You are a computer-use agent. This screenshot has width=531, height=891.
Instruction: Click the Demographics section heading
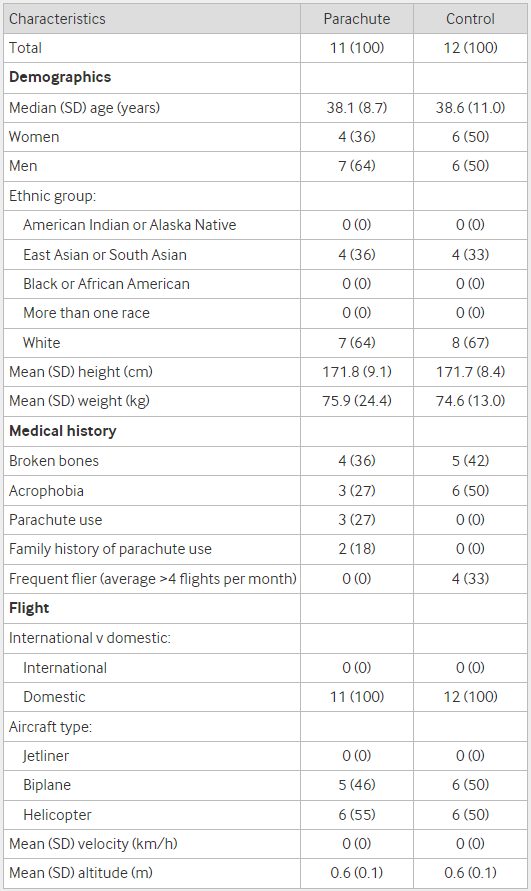point(60,77)
